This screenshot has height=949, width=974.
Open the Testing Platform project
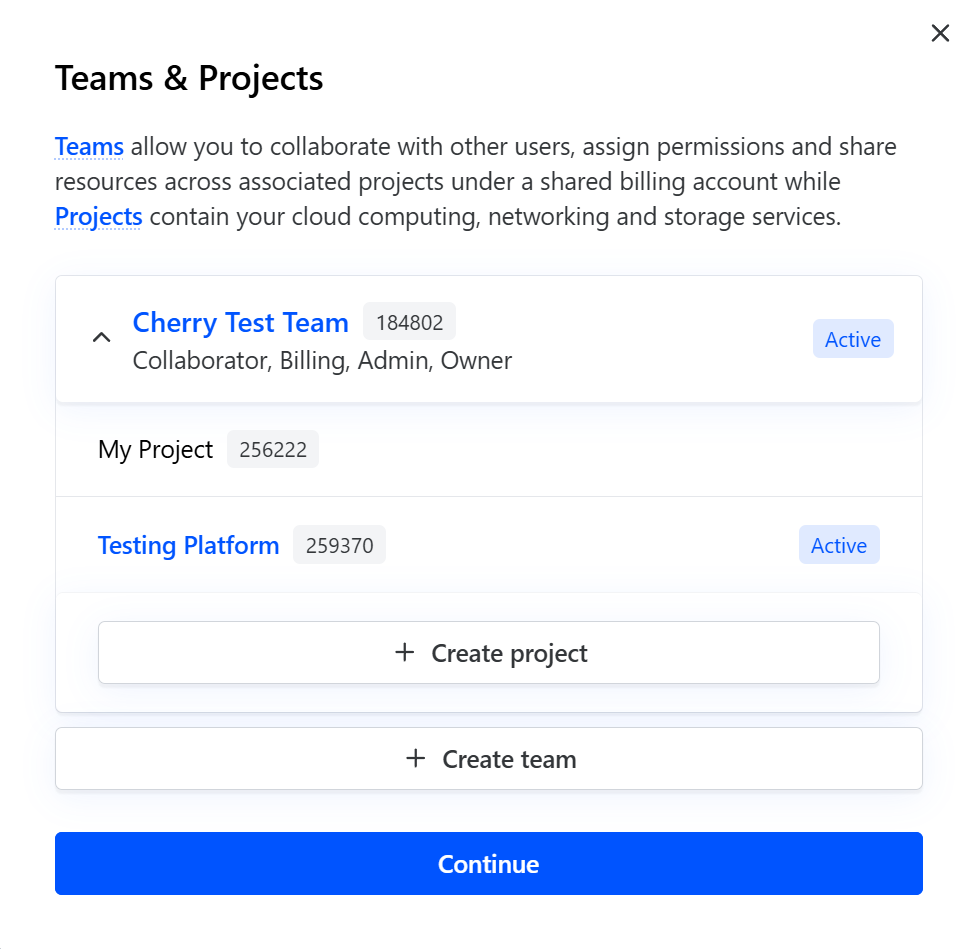click(x=188, y=546)
